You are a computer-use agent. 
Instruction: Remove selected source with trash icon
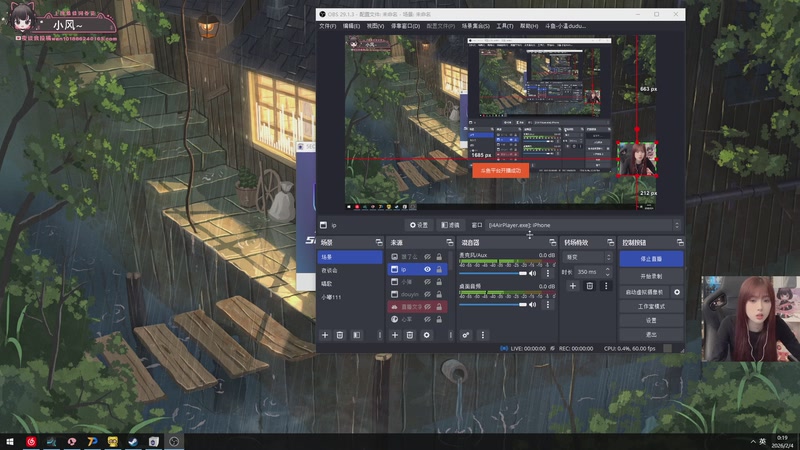(410, 335)
